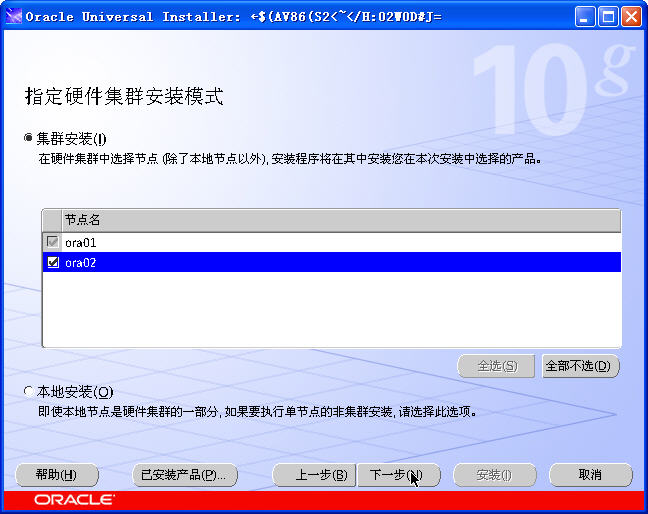Click the 节点名 column header
The width and height of the screenshot is (648, 514).
click(341, 220)
